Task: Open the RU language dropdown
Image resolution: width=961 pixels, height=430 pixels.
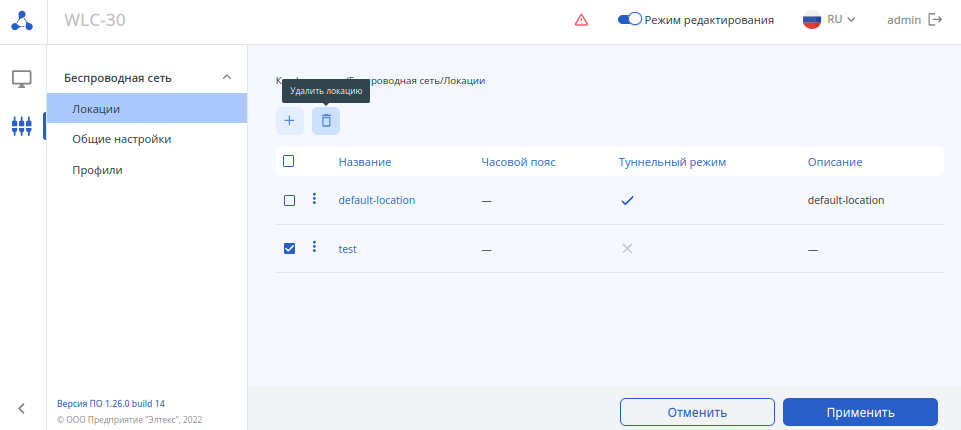Action: coord(830,20)
